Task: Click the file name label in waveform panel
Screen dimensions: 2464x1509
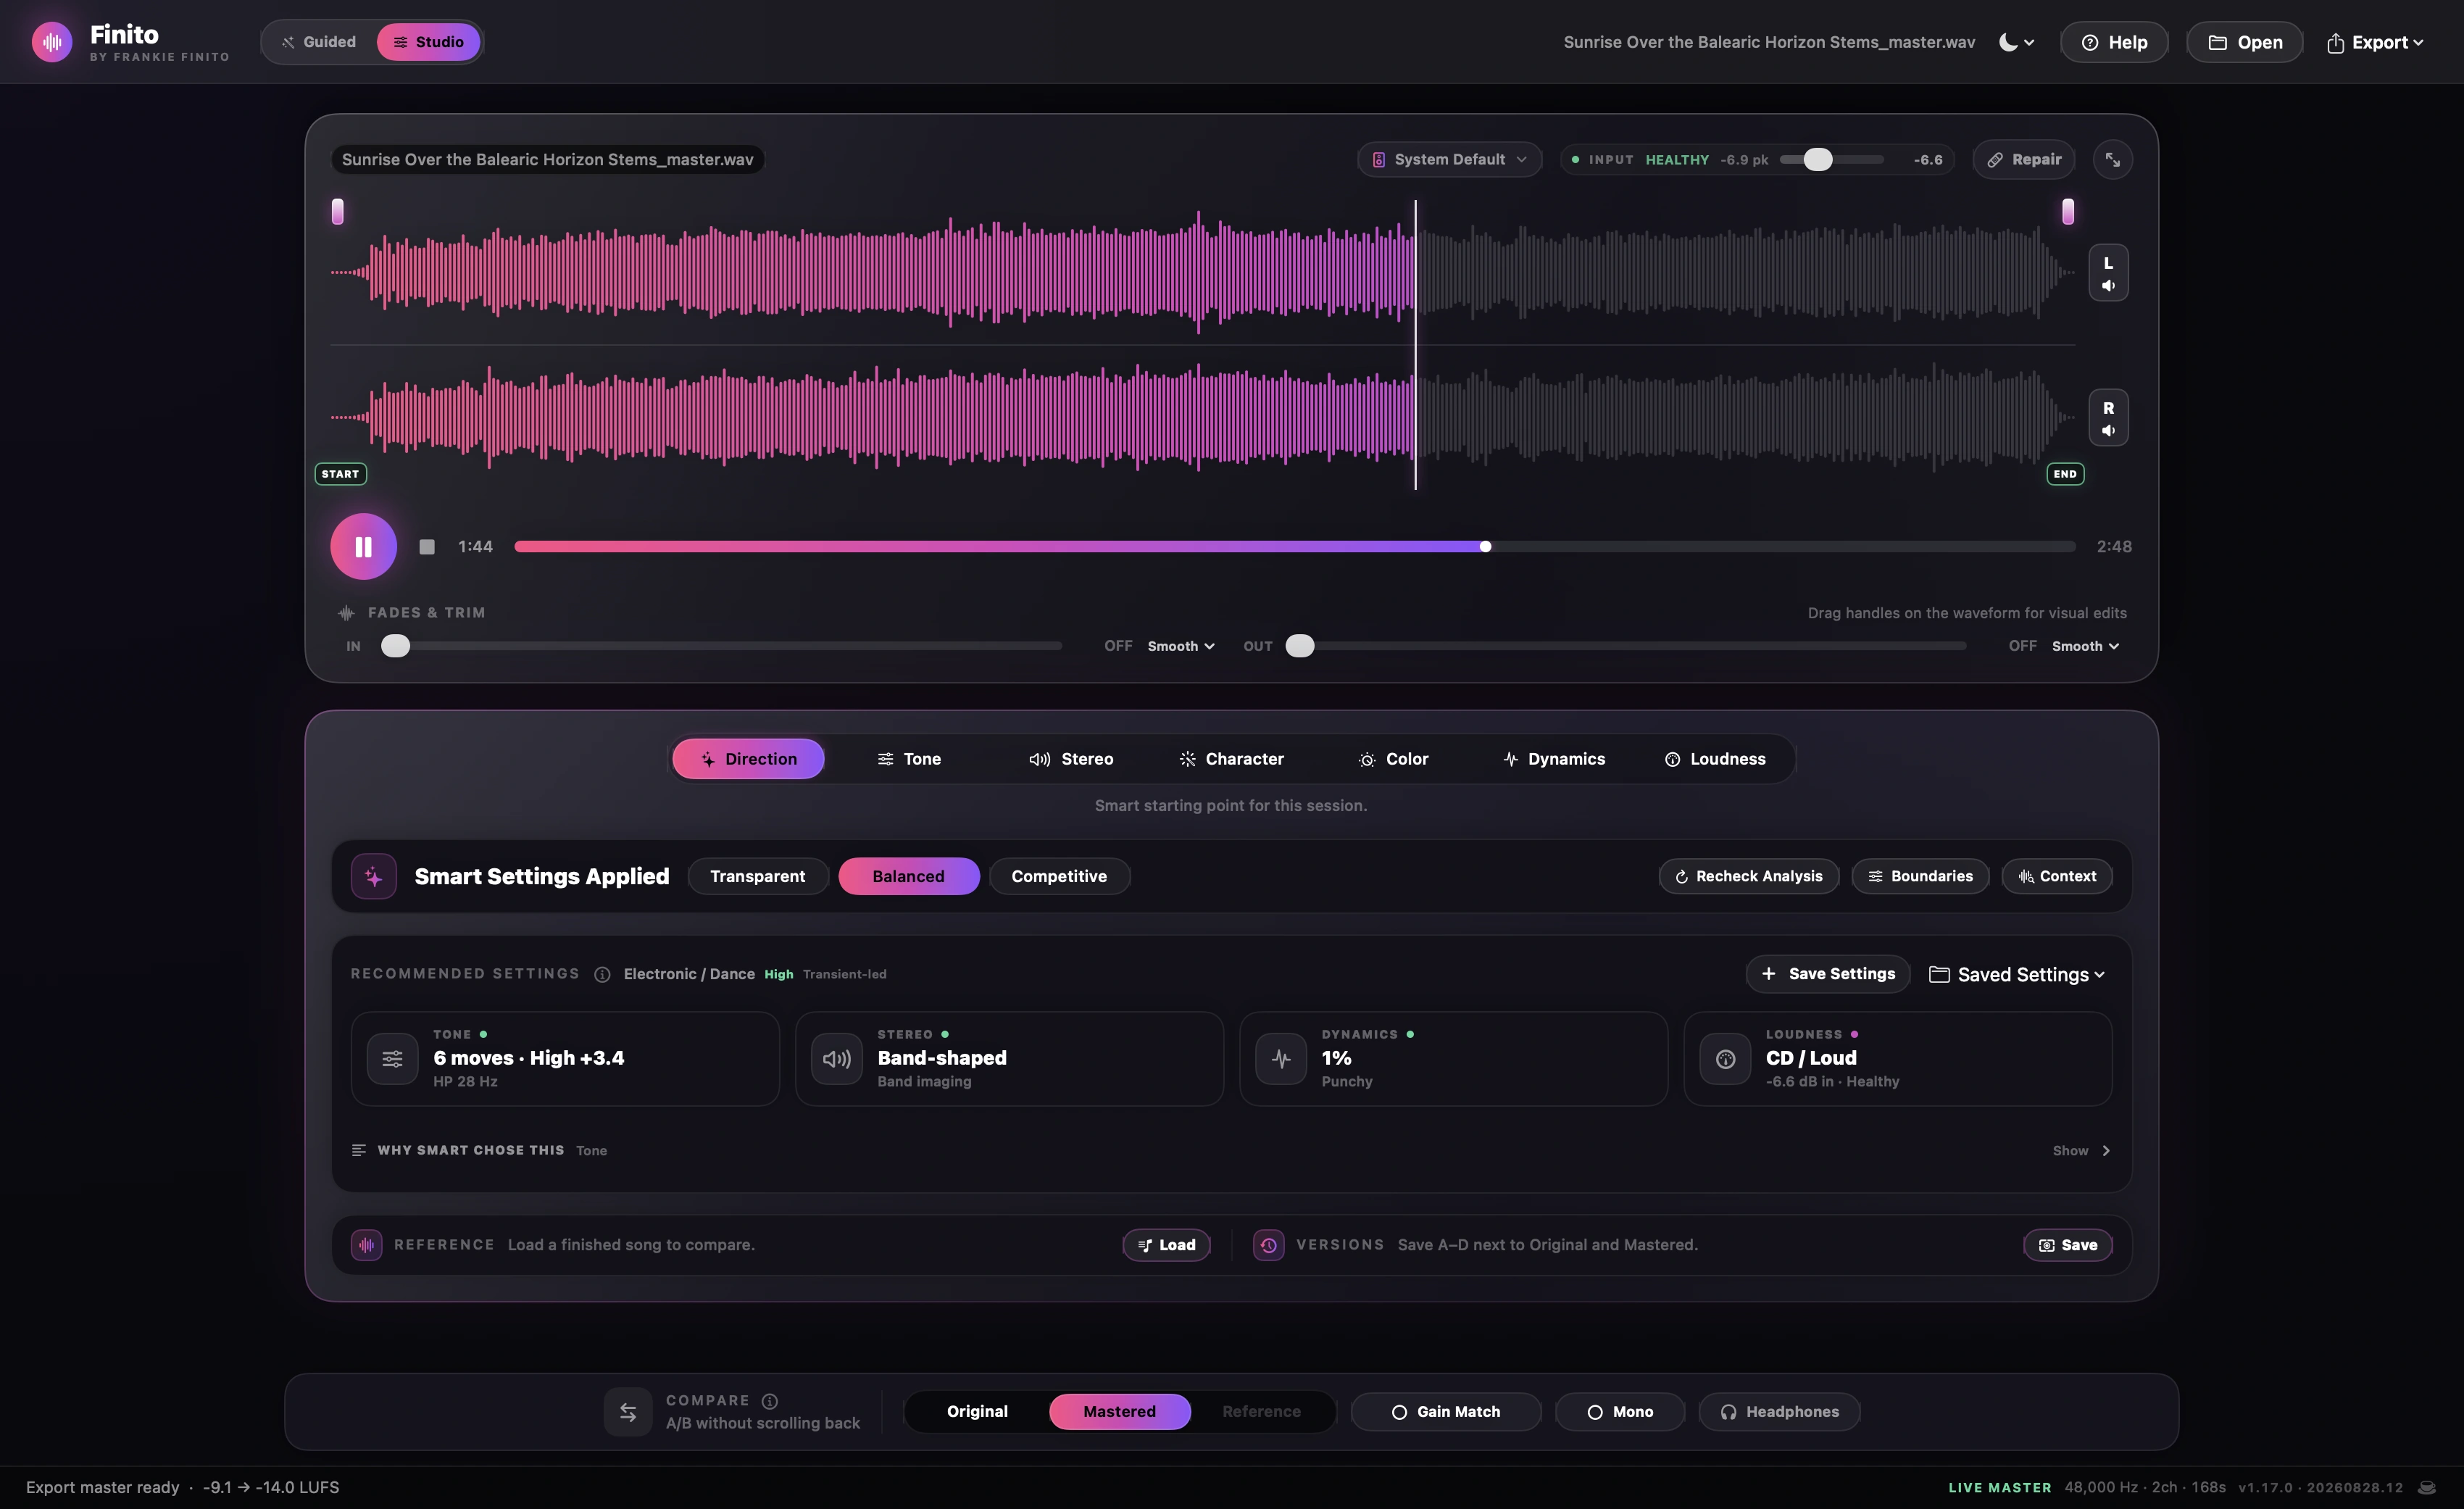Action: pos(548,159)
